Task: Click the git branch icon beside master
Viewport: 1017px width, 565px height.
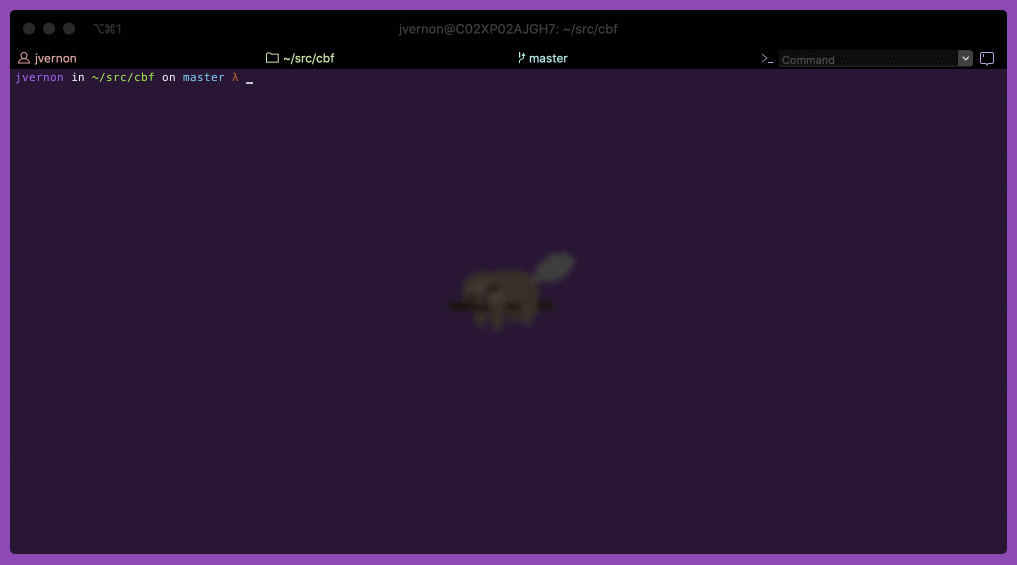Action: (x=521, y=58)
